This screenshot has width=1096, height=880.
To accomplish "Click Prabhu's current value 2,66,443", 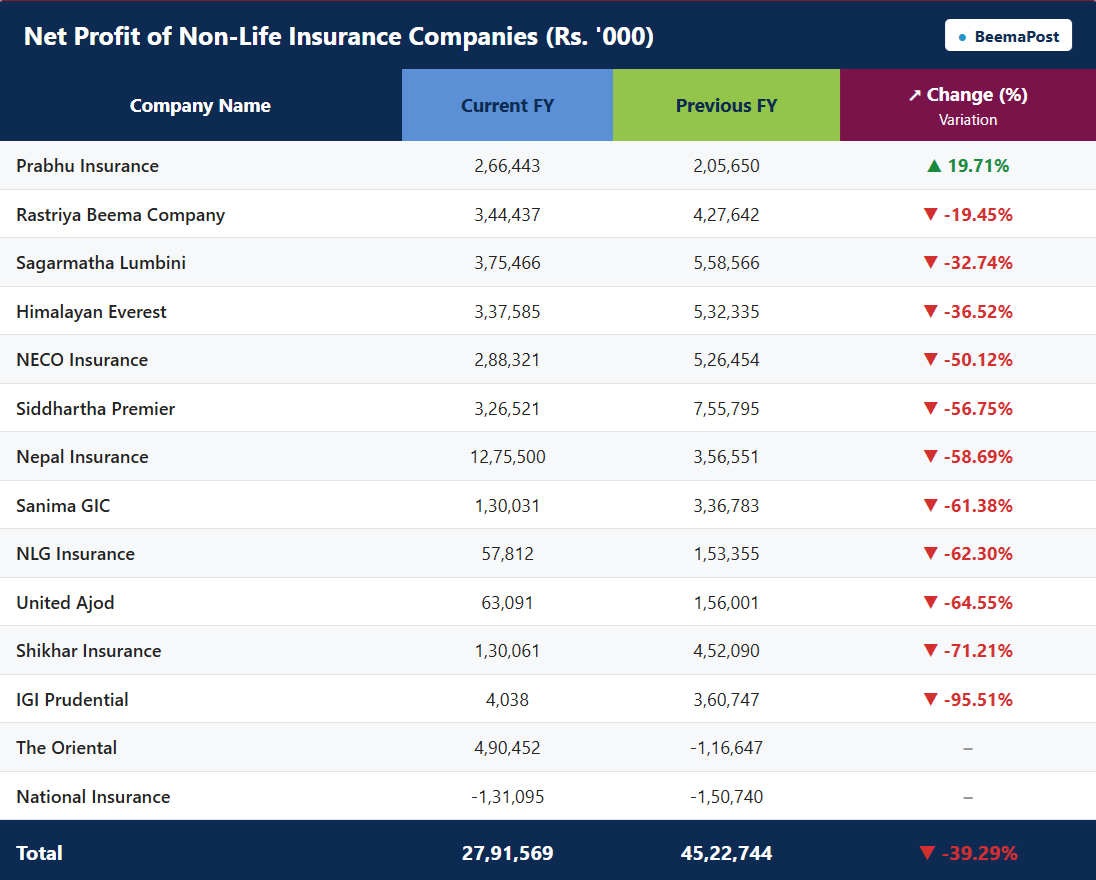I will coord(507,166).
